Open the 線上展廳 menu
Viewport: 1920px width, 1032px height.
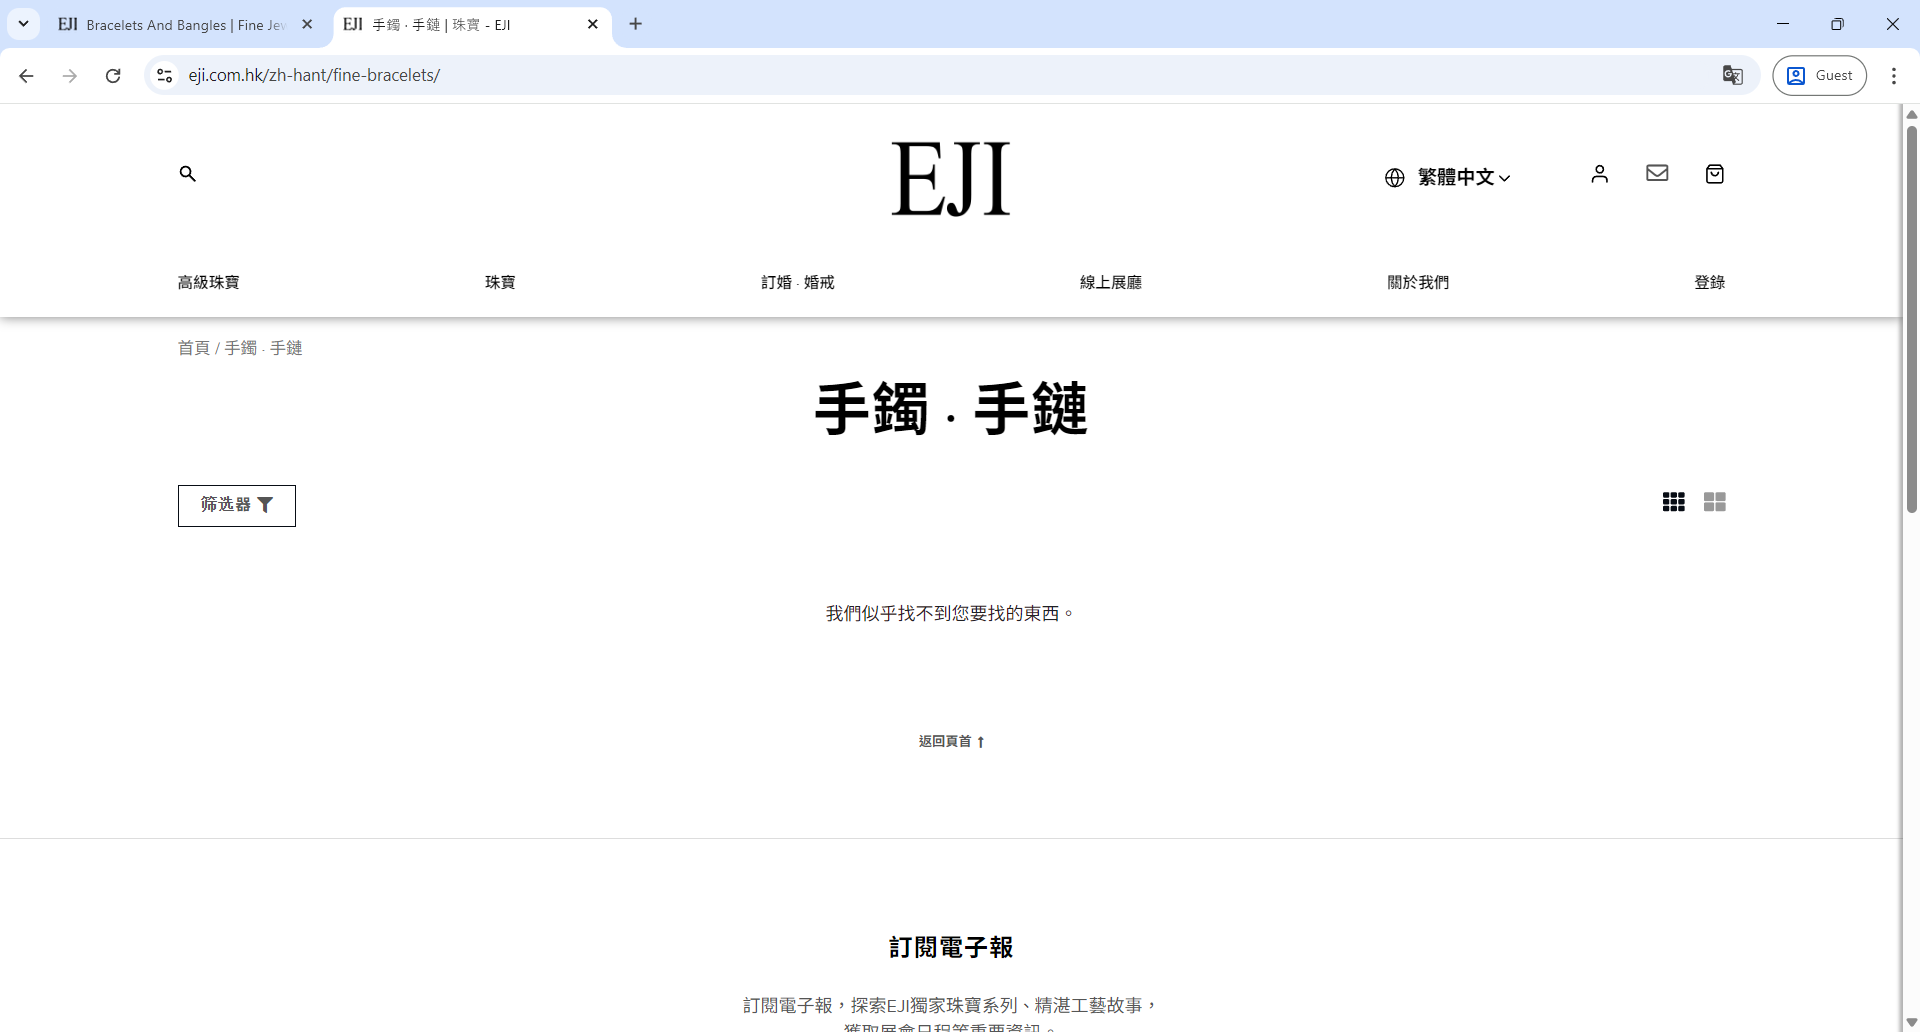1111,283
